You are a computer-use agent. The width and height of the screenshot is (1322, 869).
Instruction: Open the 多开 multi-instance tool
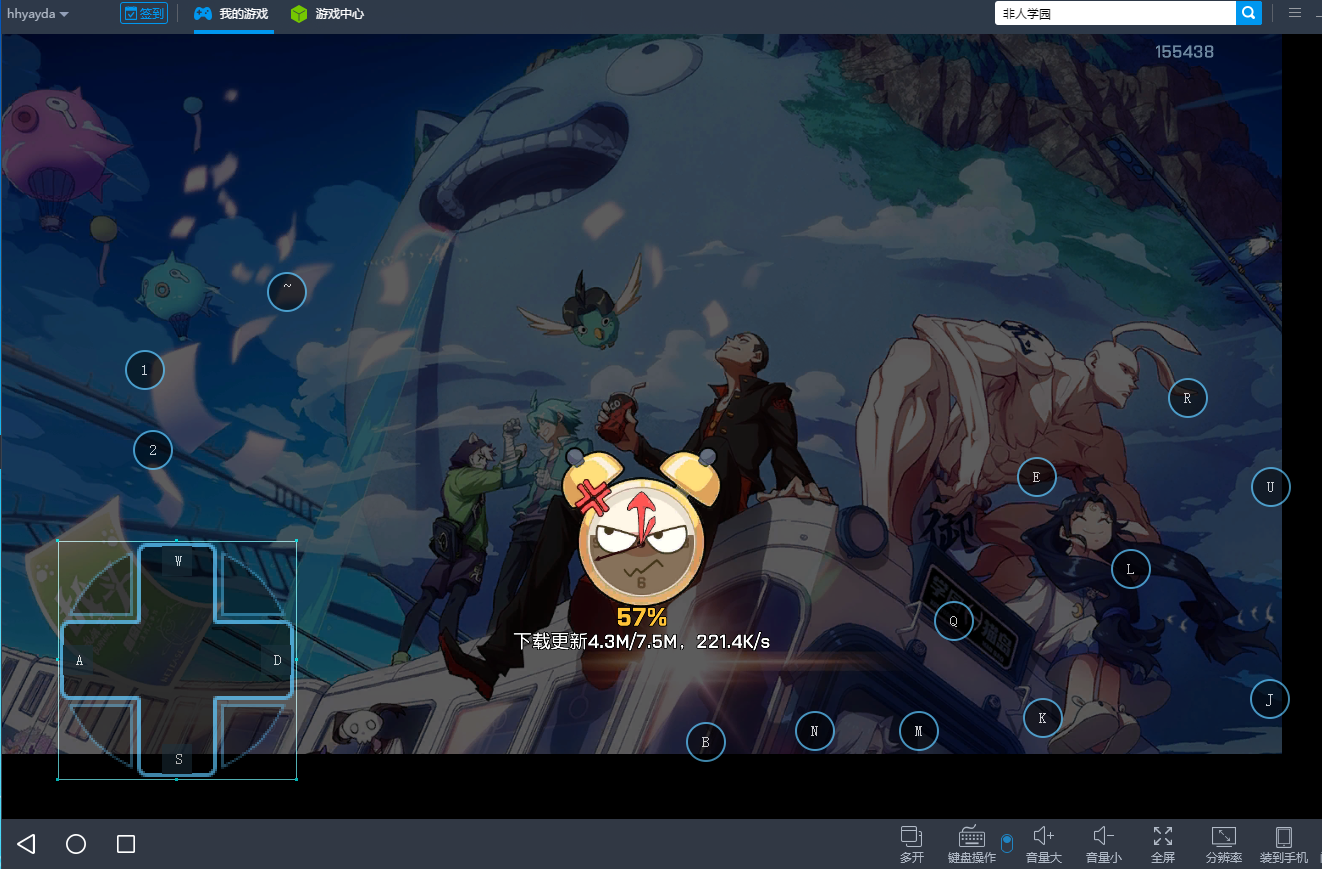(x=911, y=845)
